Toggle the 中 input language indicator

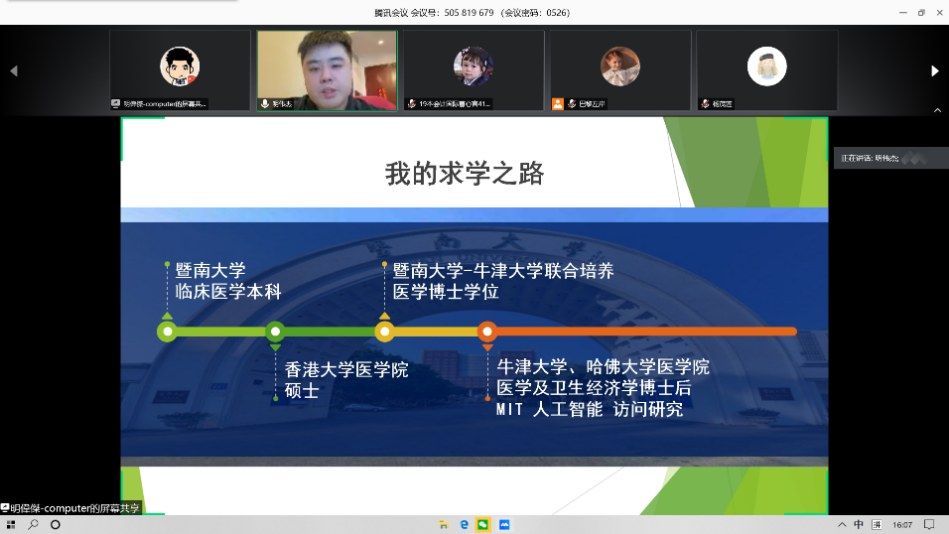pos(858,524)
